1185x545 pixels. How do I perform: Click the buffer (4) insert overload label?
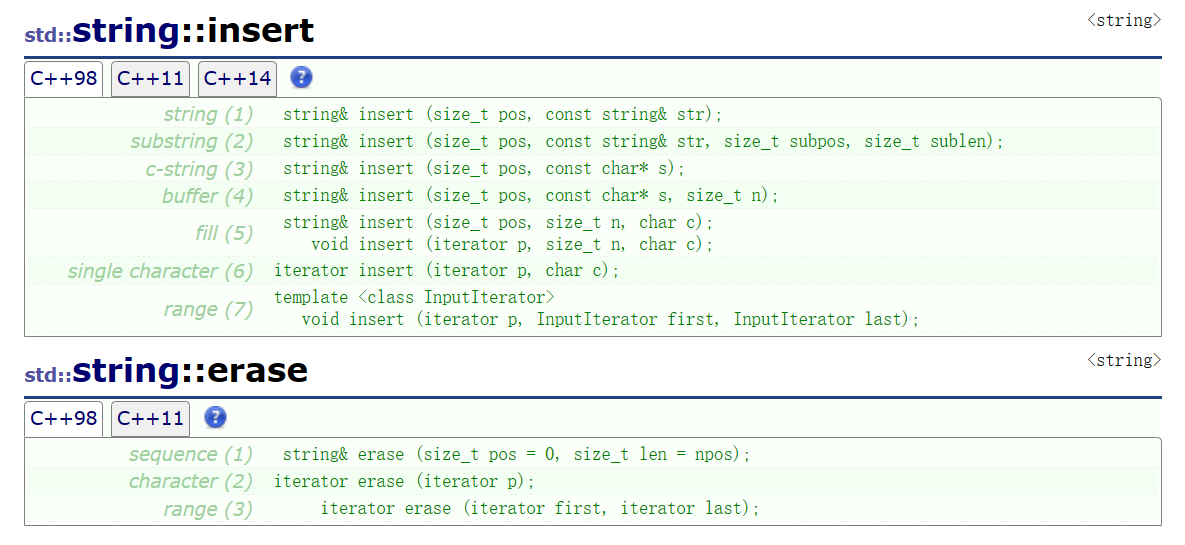coord(208,195)
